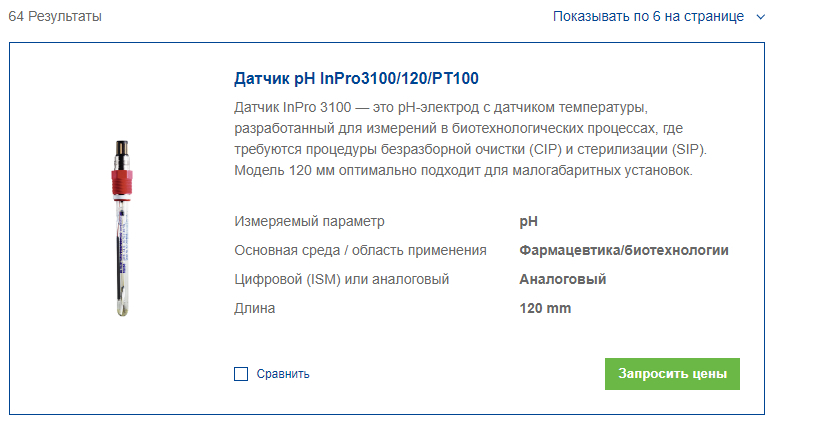Click the 'Сравнить' label text
The image size is (824, 425).
click(283, 374)
